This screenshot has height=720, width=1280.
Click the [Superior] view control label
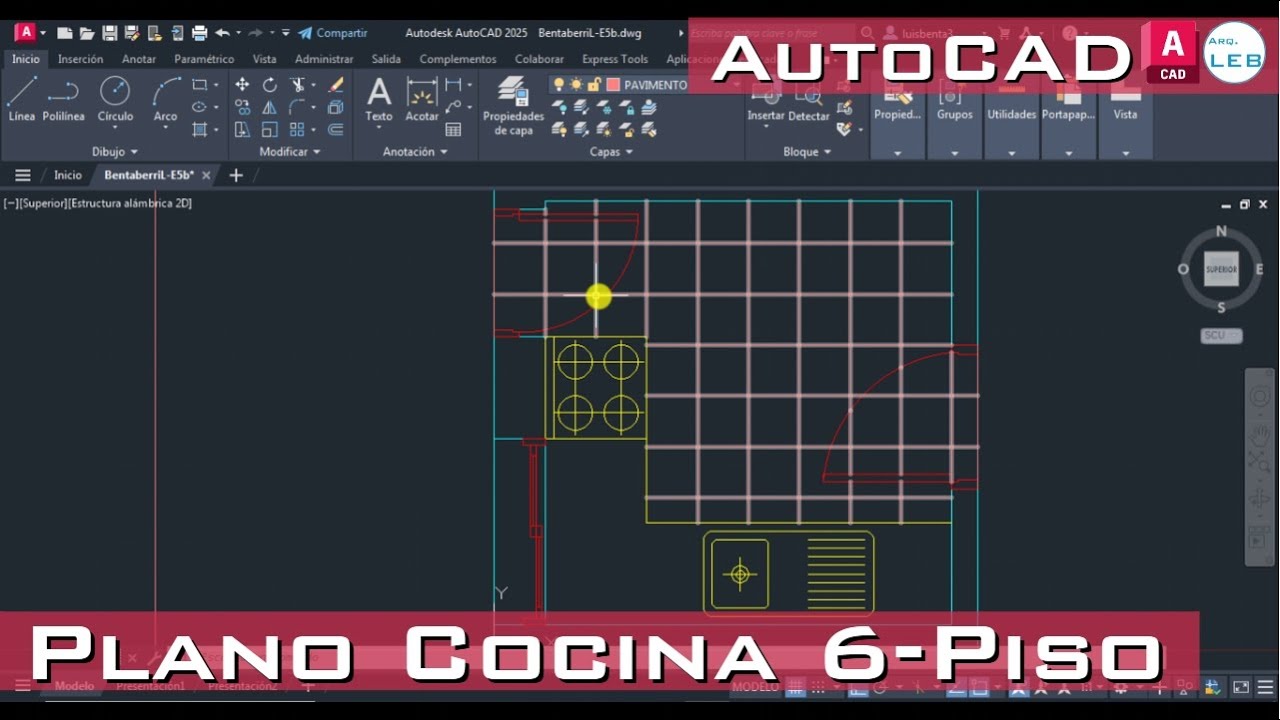[42, 203]
